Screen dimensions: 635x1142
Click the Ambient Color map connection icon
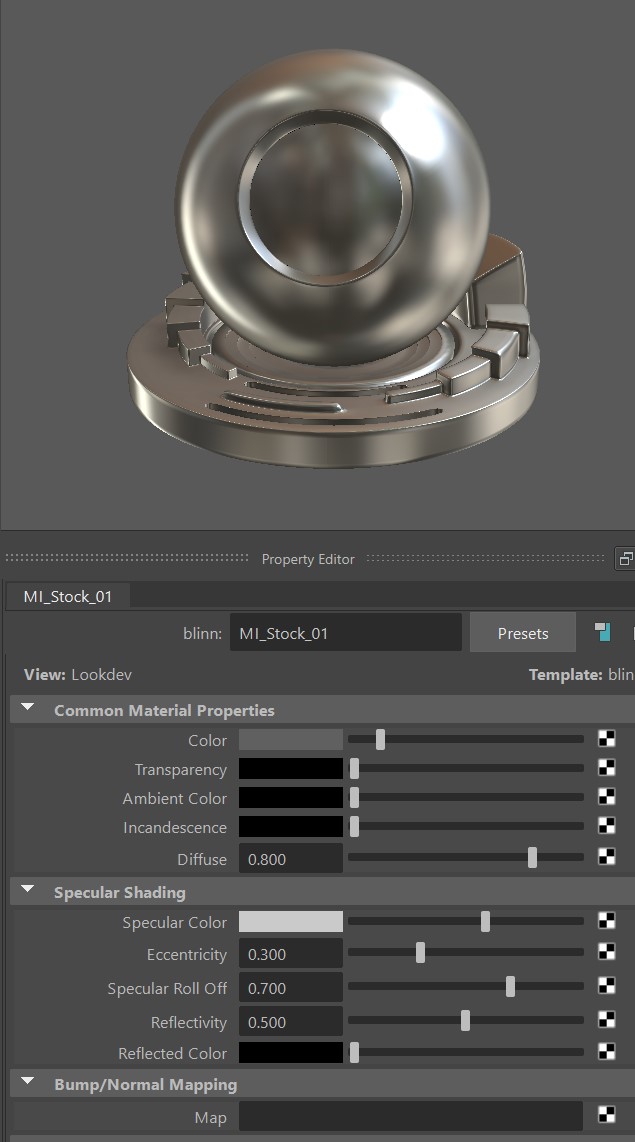[607, 797]
